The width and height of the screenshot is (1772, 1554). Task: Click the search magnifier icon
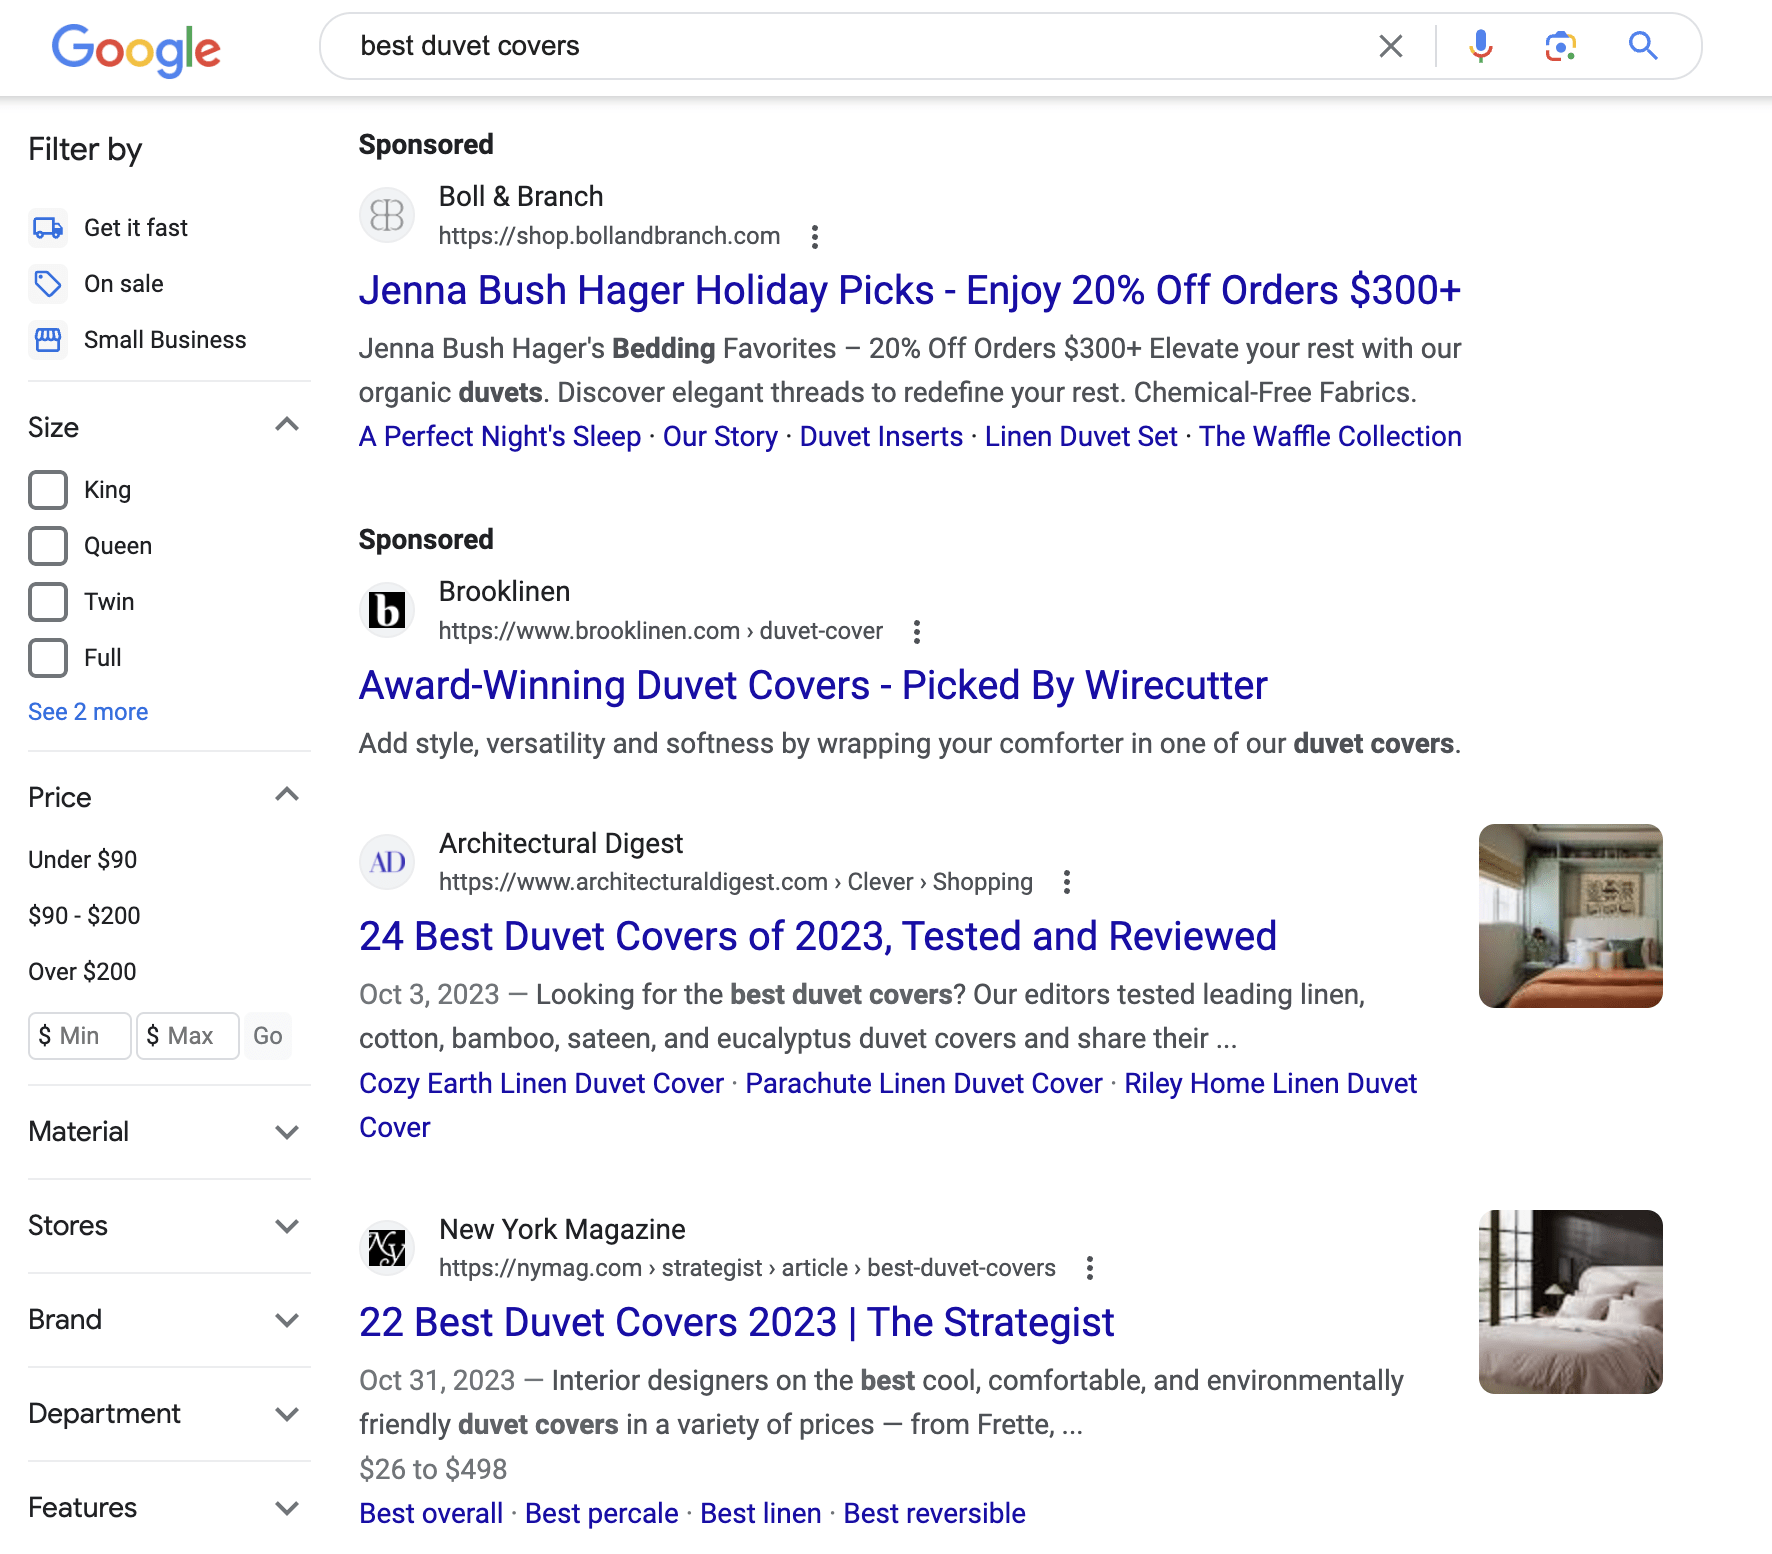pyautogui.click(x=1643, y=46)
